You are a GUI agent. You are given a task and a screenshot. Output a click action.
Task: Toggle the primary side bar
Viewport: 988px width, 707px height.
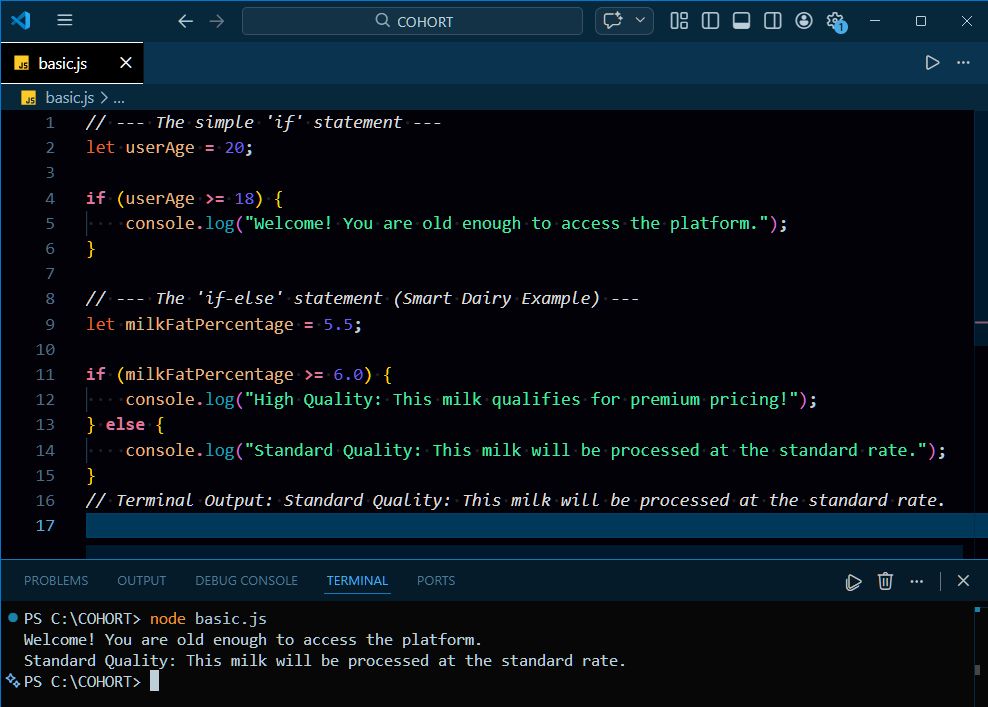710,21
